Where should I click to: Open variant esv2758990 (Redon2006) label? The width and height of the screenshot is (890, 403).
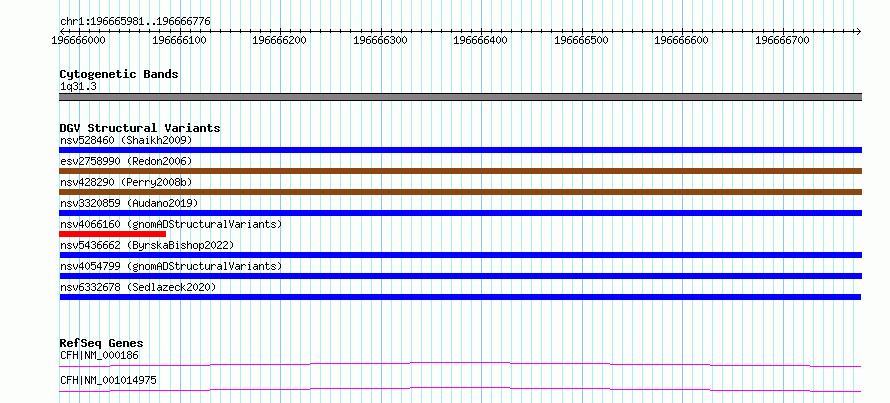coord(126,161)
